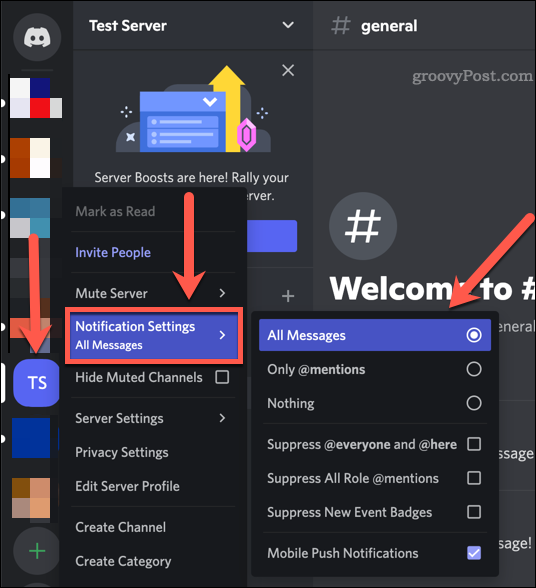The height and width of the screenshot is (588, 536).
Task: Click the blue button in boost banner
Action: click(x=272, y=236)
